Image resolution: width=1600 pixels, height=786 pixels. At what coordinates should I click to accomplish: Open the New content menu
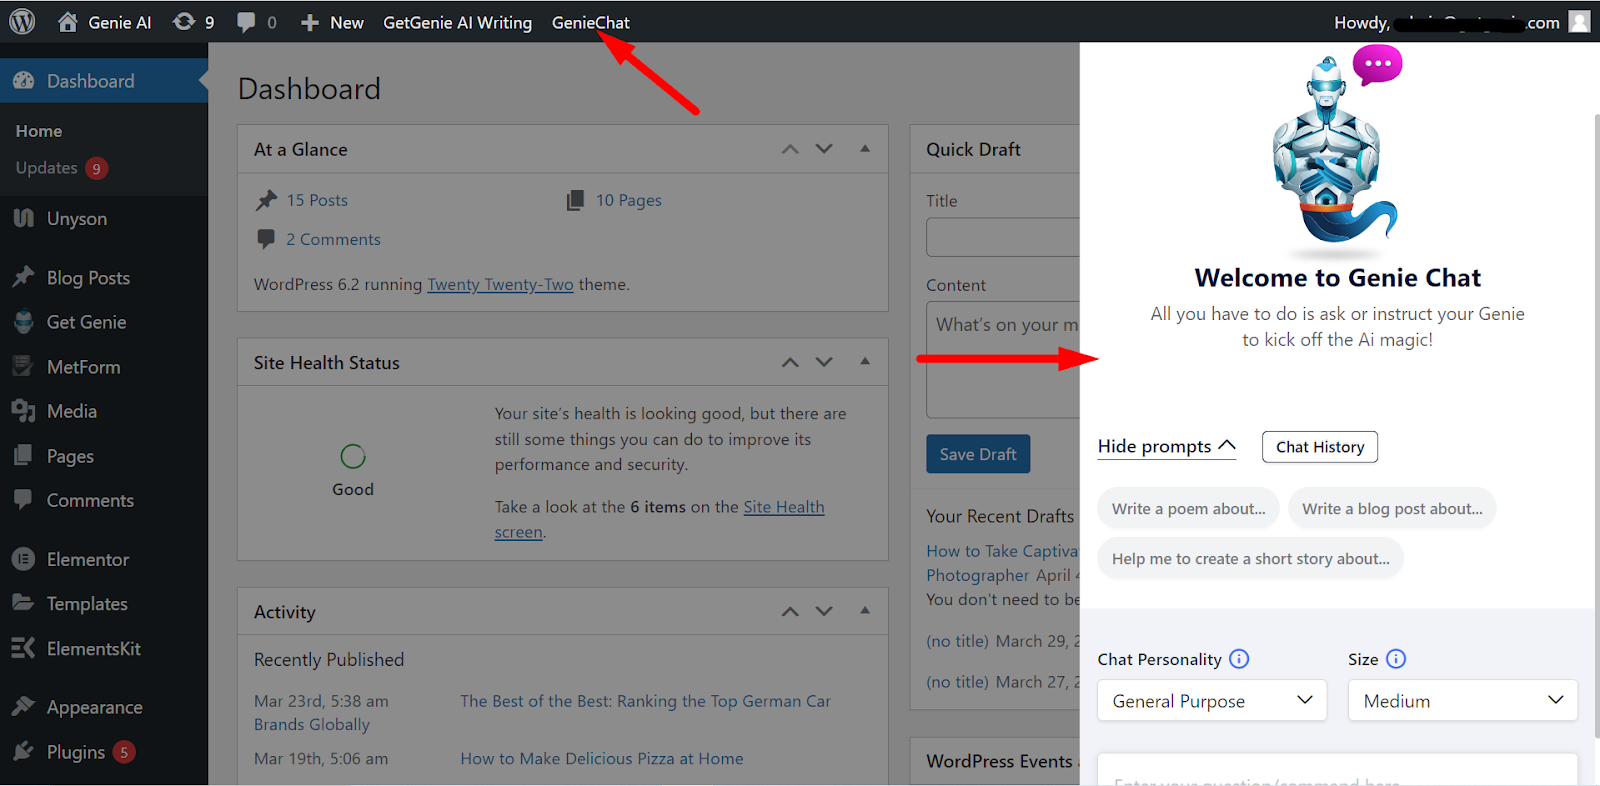333,22
